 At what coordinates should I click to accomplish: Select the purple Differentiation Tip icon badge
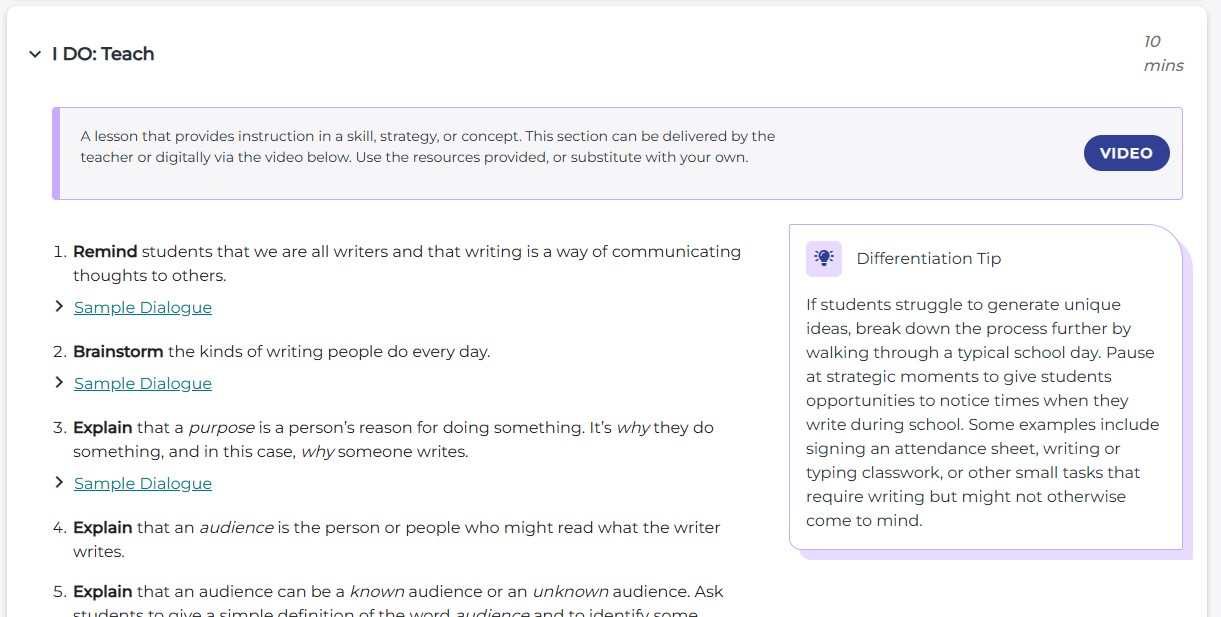823,258
